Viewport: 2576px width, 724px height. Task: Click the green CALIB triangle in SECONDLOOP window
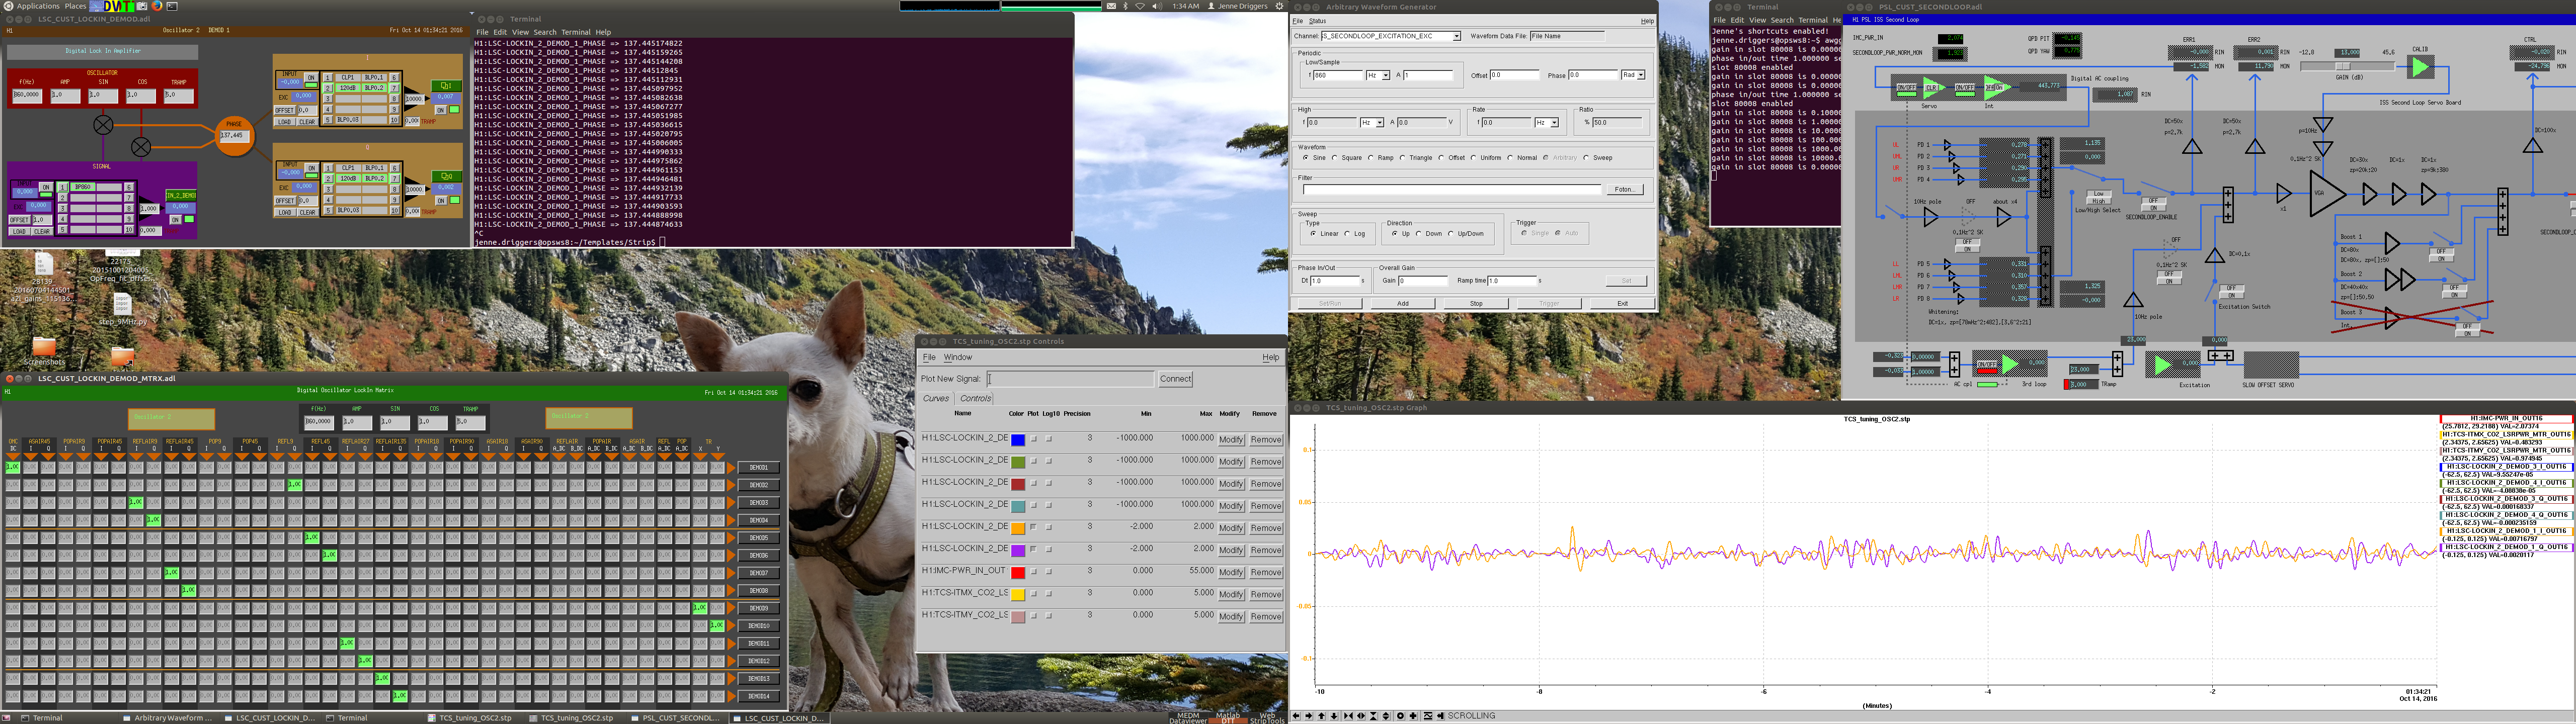2420,67
